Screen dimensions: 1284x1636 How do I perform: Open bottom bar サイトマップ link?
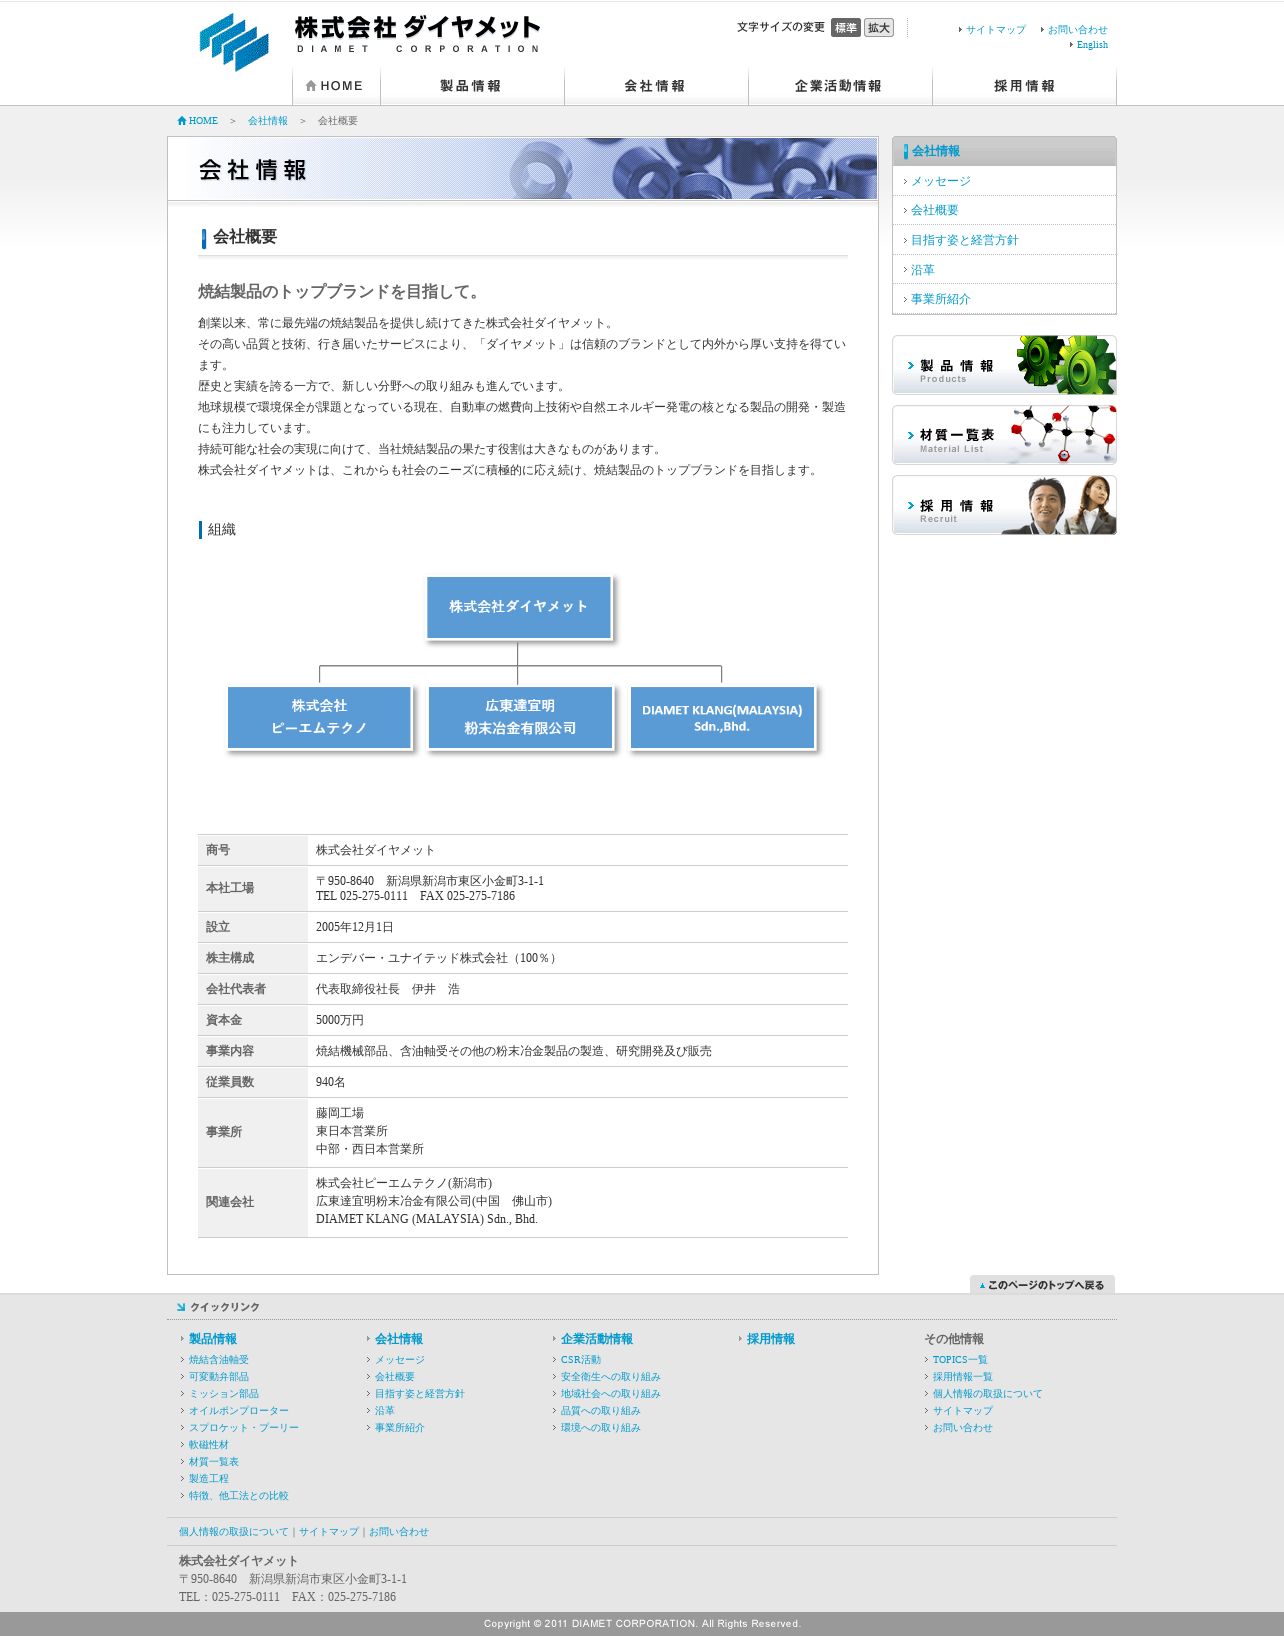pyautogui.click(x=329, y=1532)
